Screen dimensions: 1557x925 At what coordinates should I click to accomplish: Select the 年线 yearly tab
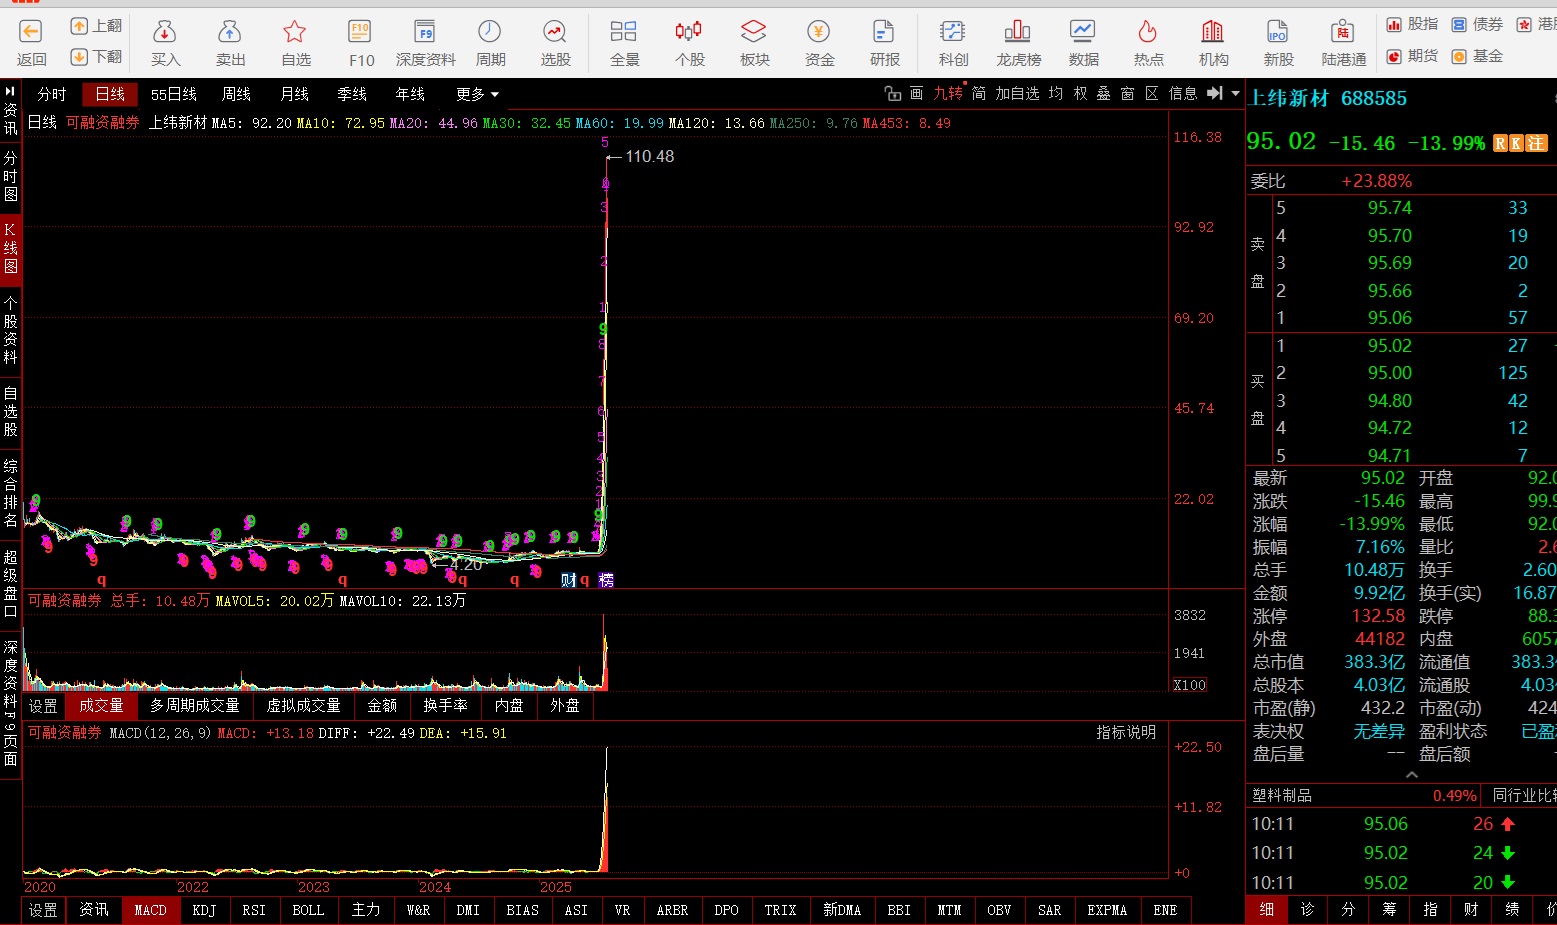[410, 94]
